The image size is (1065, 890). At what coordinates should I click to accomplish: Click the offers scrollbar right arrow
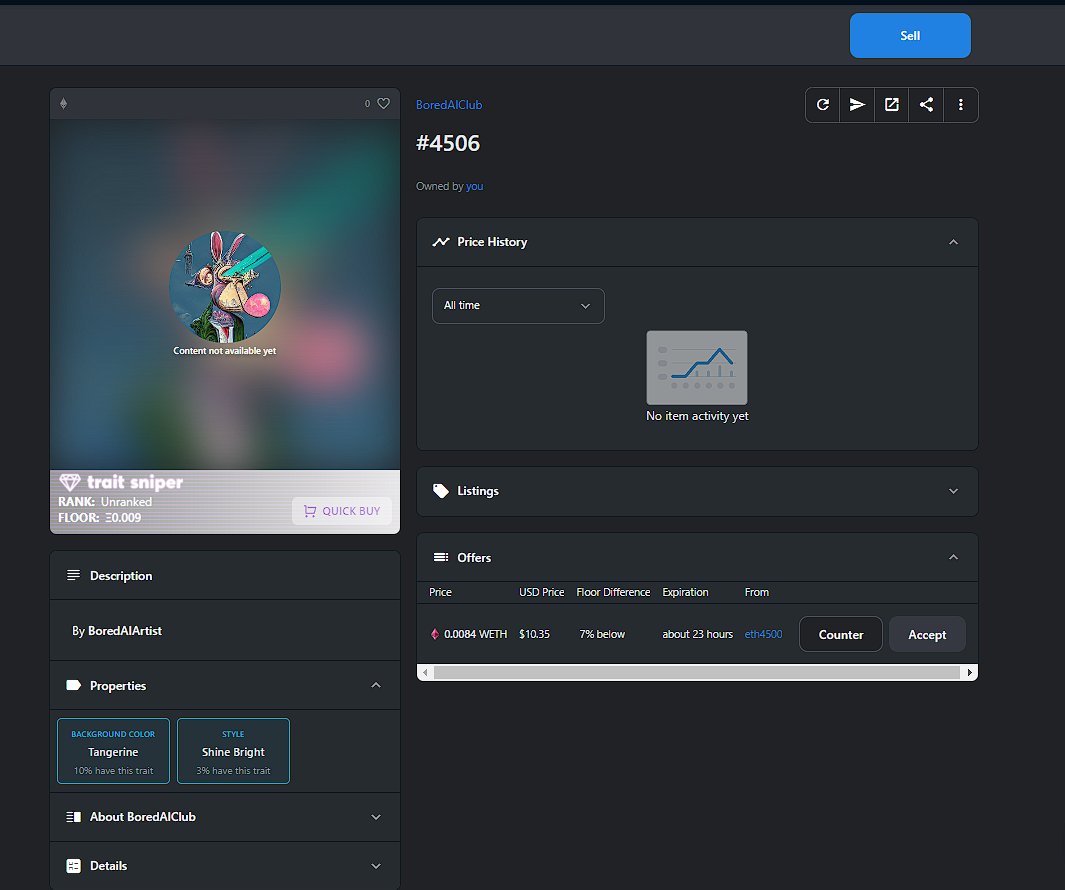pos(969,673)
